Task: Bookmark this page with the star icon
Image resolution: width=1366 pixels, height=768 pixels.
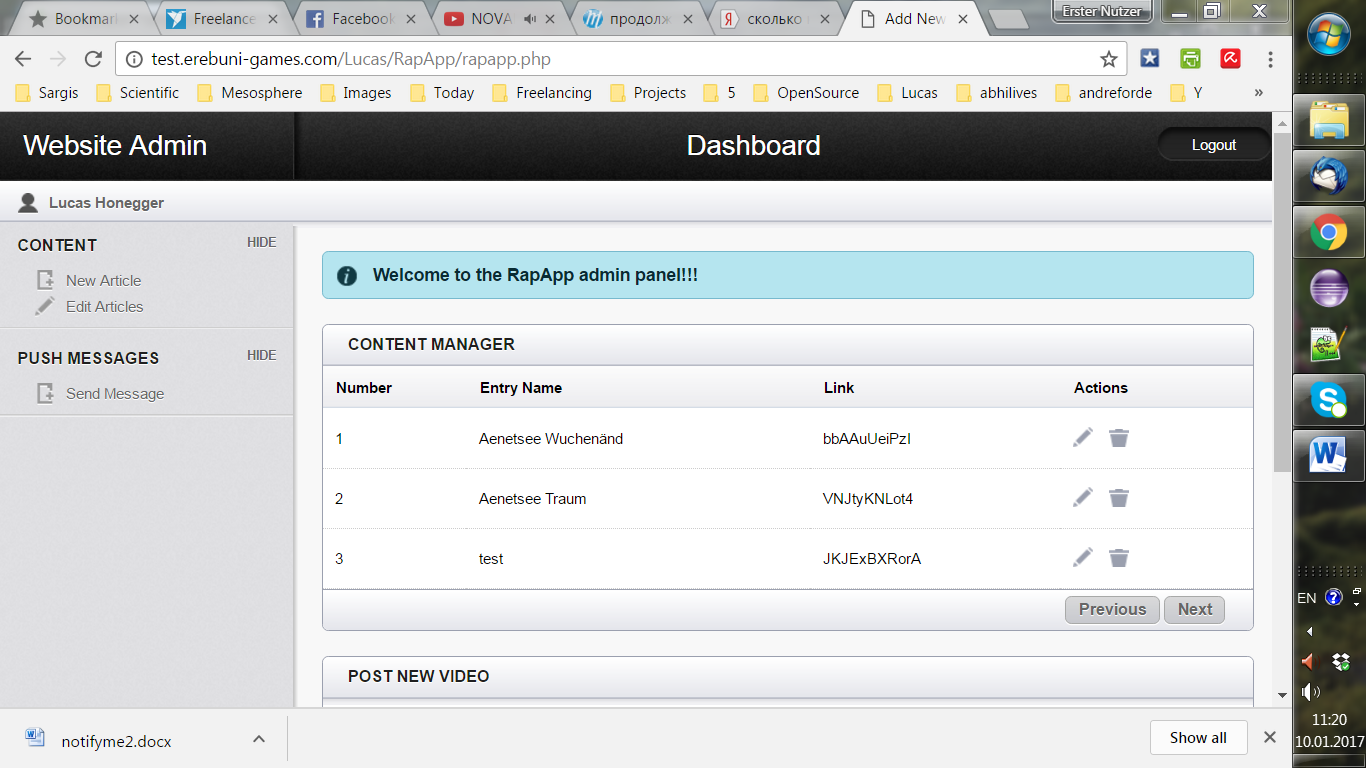Action: [1108, 59]
